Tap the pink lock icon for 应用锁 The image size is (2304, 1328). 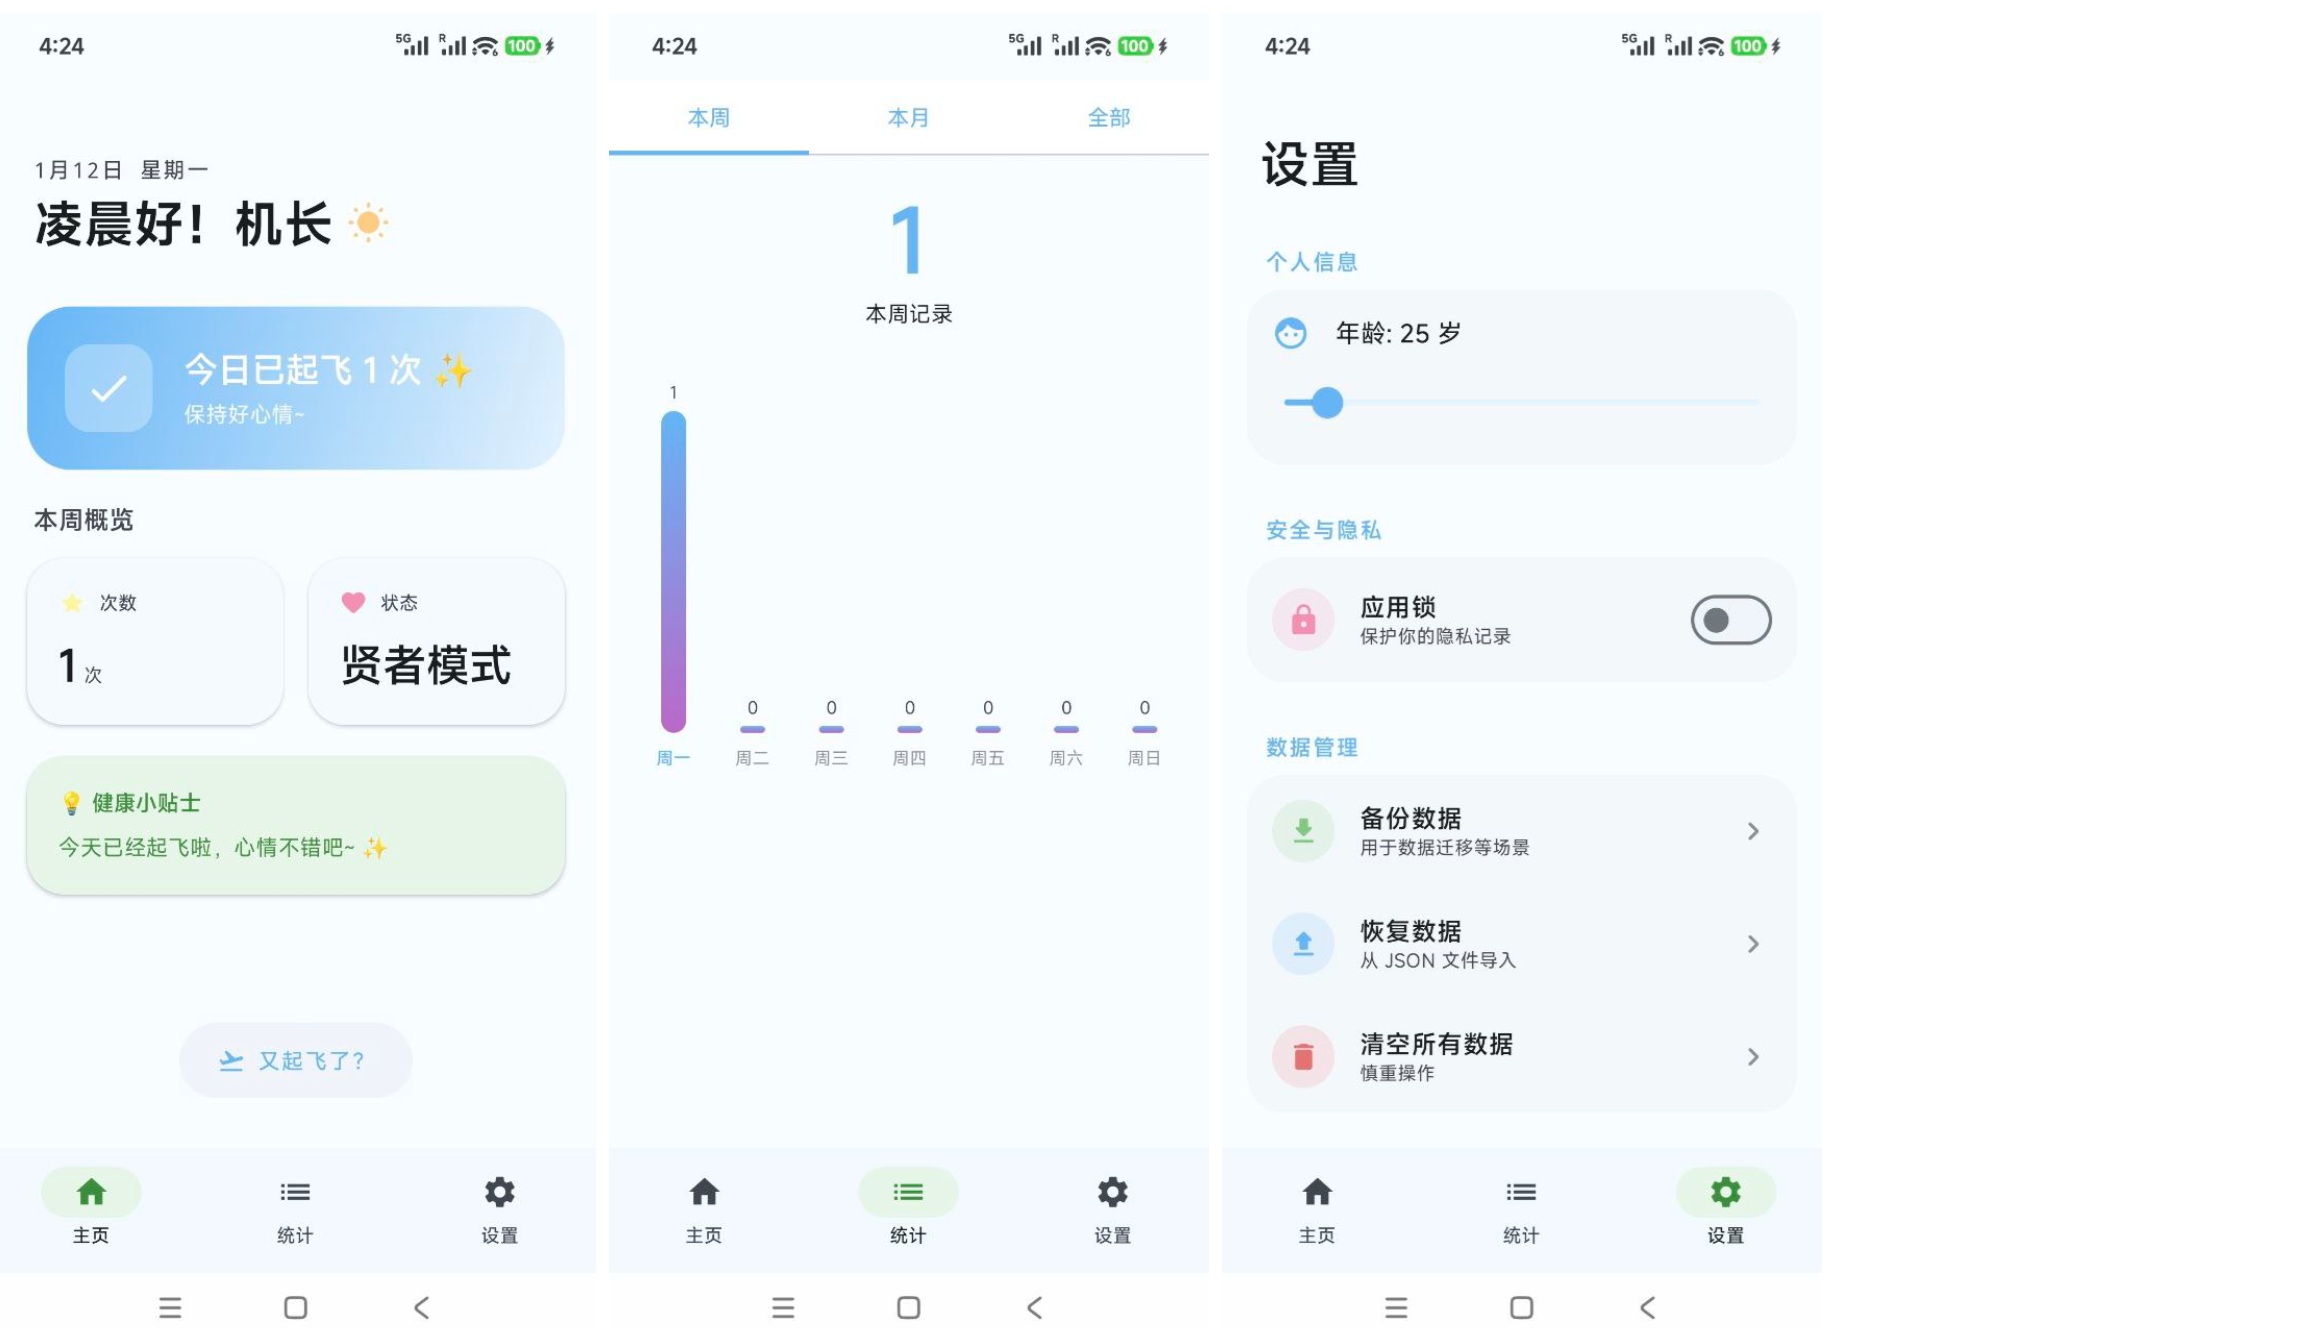[x=1303, y=620]
